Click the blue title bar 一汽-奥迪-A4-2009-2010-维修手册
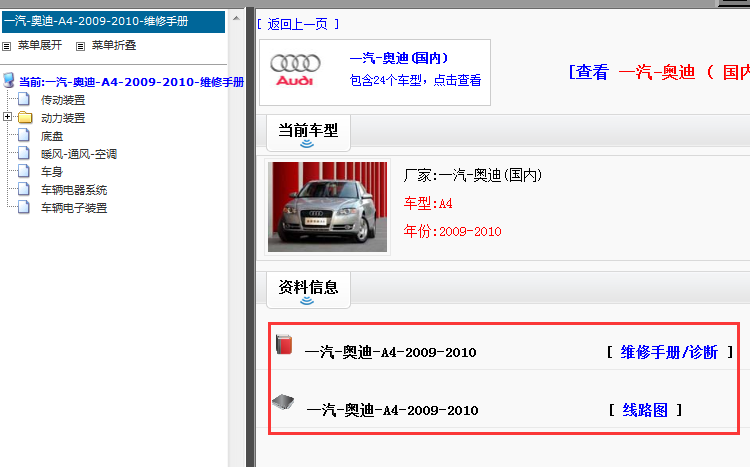The height and width of the screenshot is (467, 750). point(113,22)
